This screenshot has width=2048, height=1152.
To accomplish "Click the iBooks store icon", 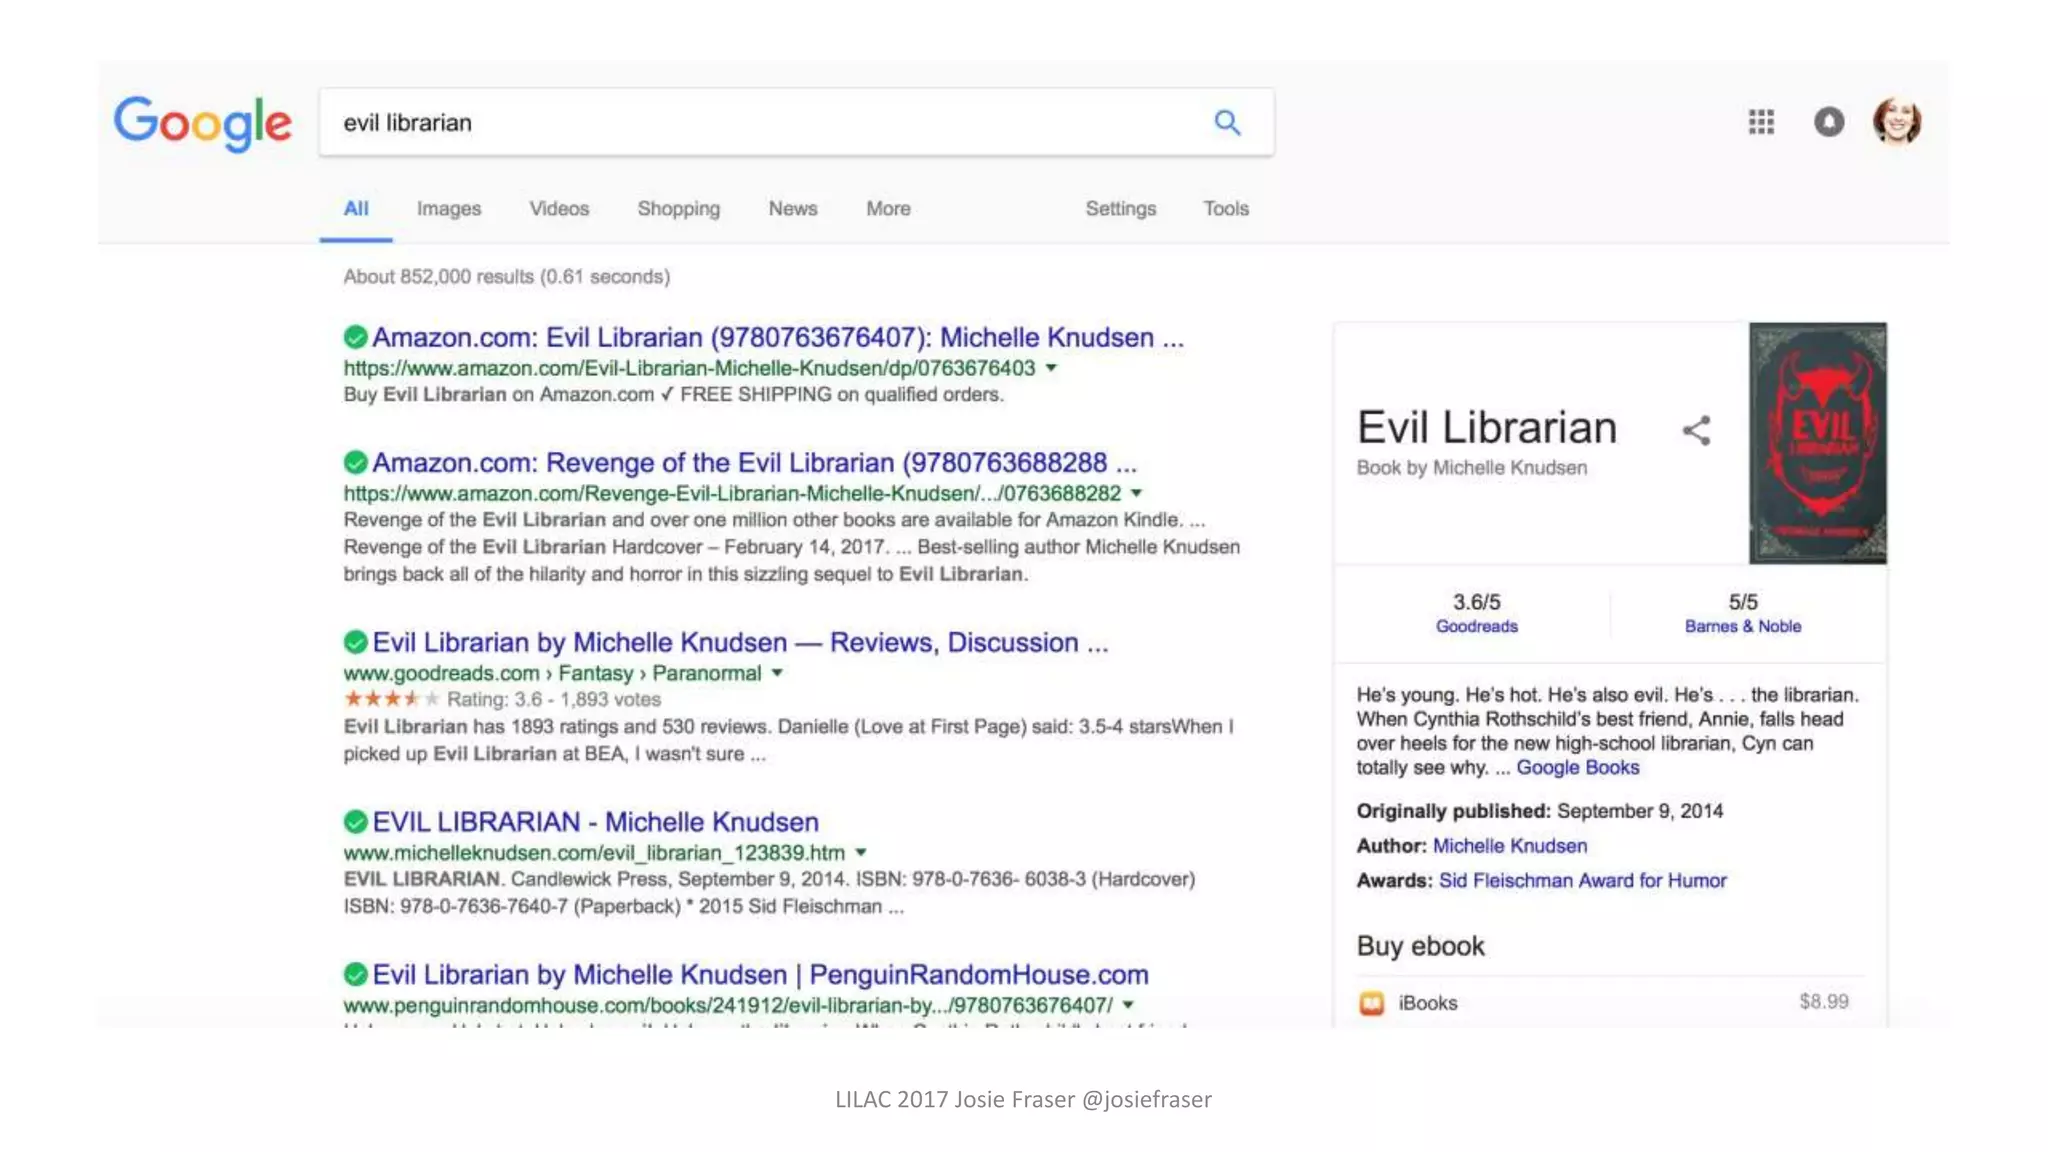I will [x=1372, y=1003].
